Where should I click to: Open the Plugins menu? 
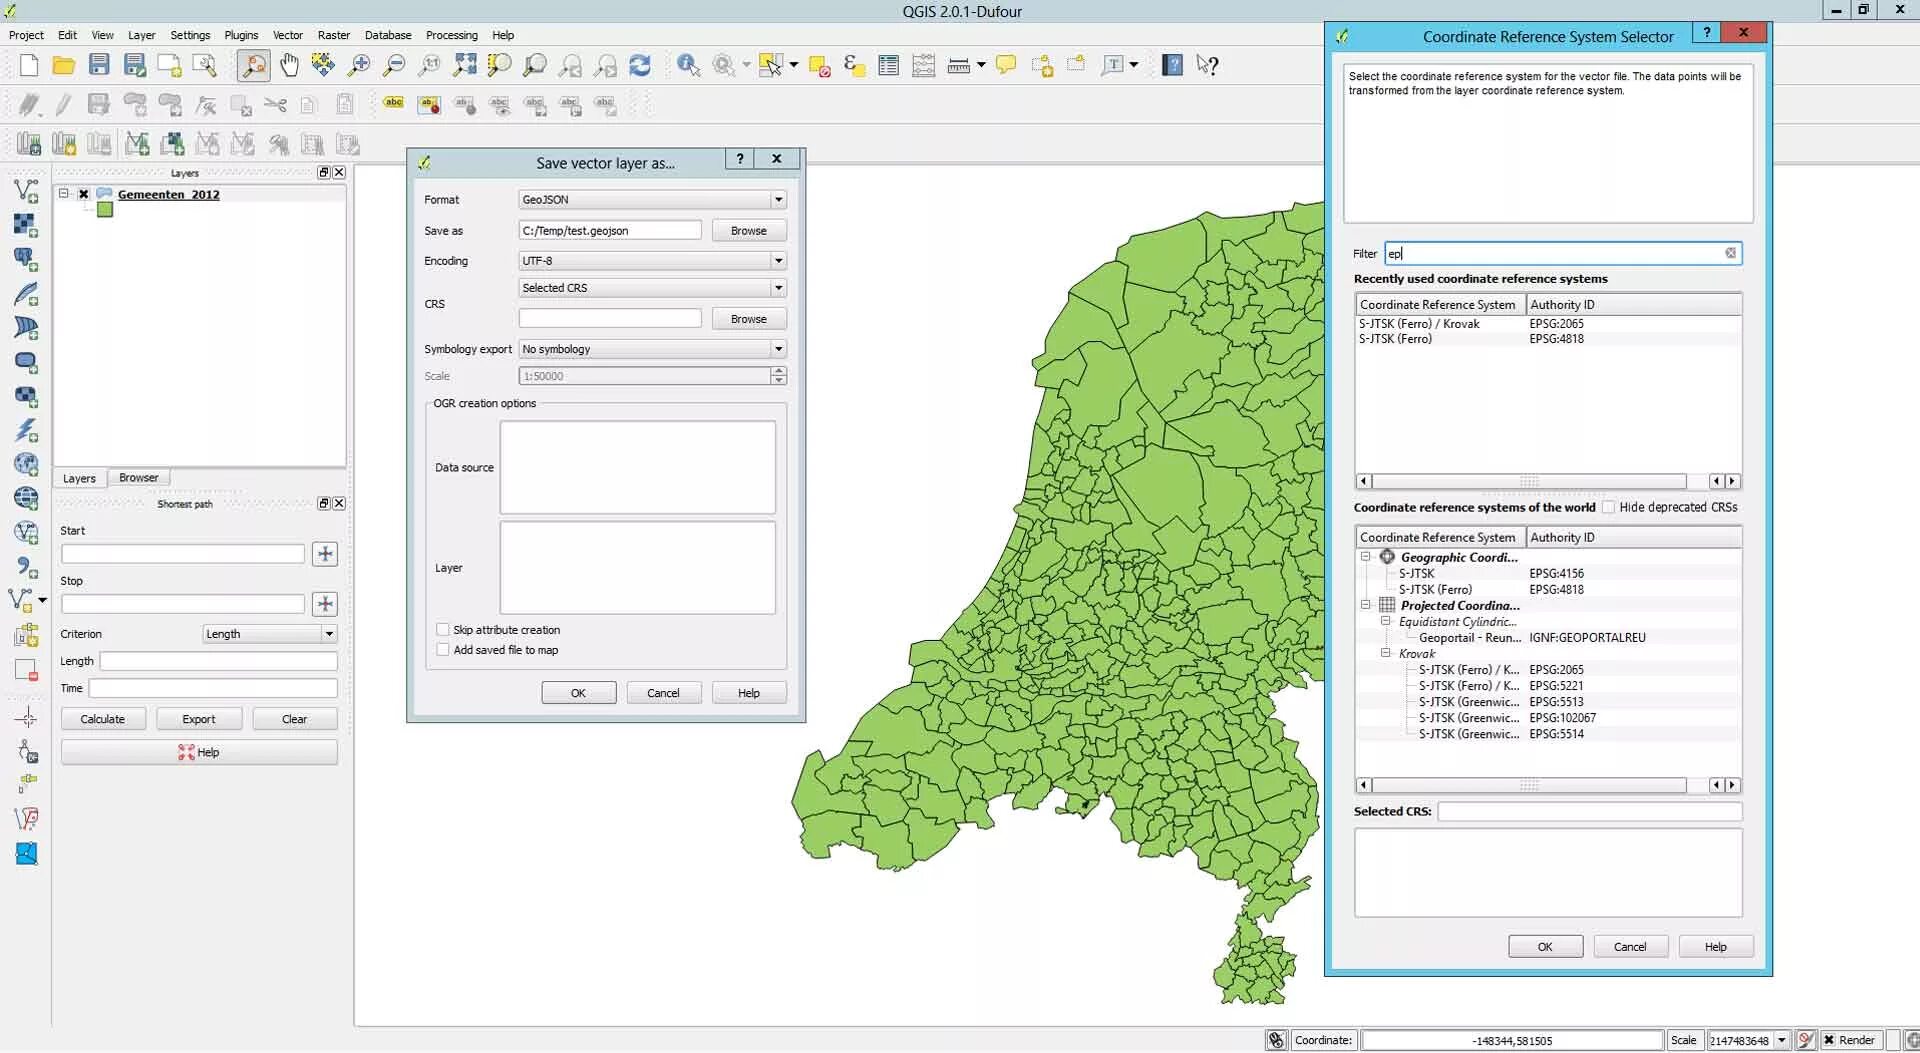click(x=241, y=35)
